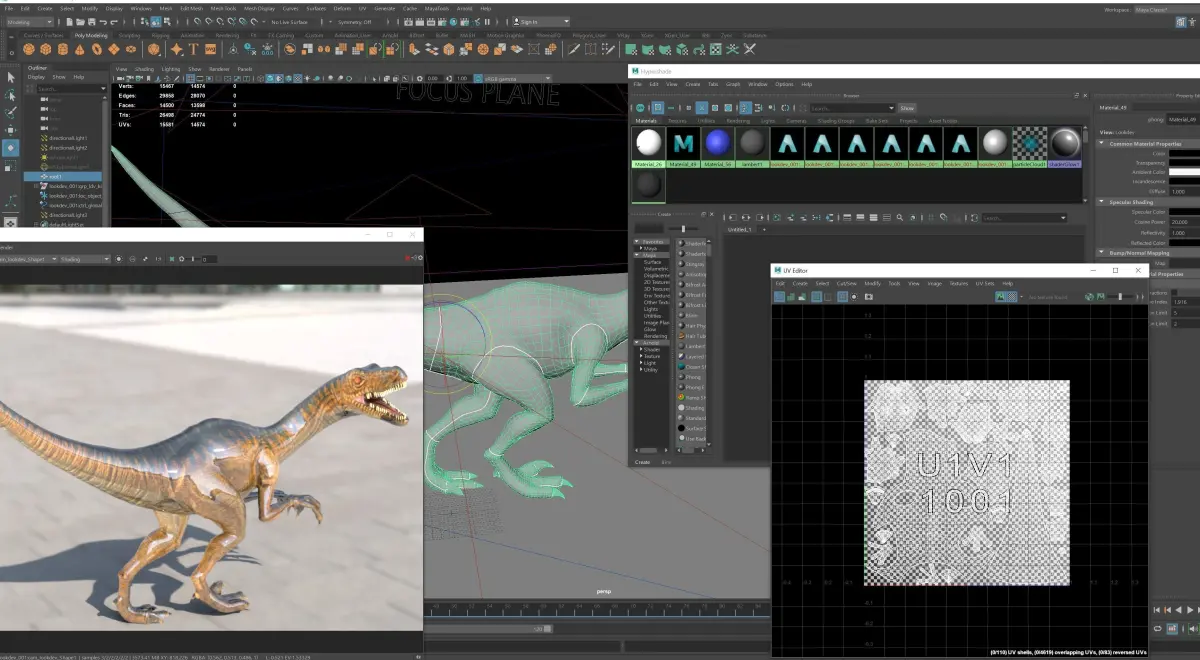Select Phong in the Hypershade Create list
The height and width of the screenshot is (660, 1200).
click(x=692, y=377)
